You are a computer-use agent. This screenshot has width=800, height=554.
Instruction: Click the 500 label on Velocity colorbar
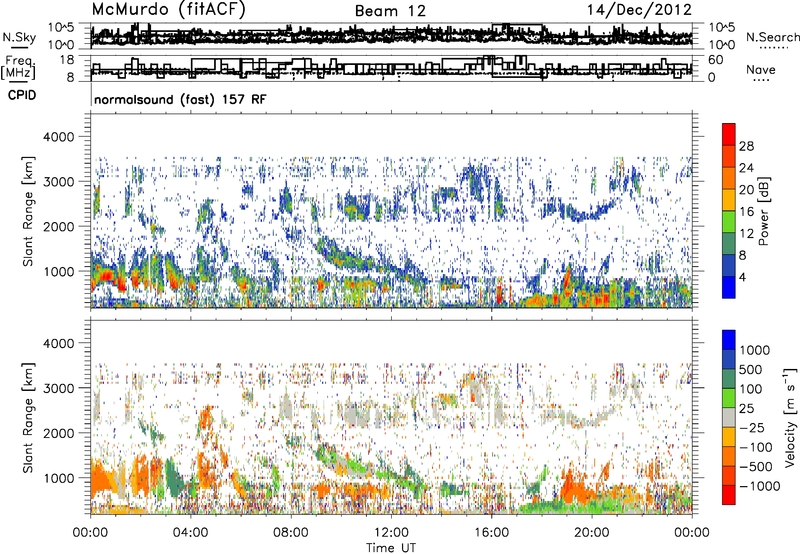point(751,370)
